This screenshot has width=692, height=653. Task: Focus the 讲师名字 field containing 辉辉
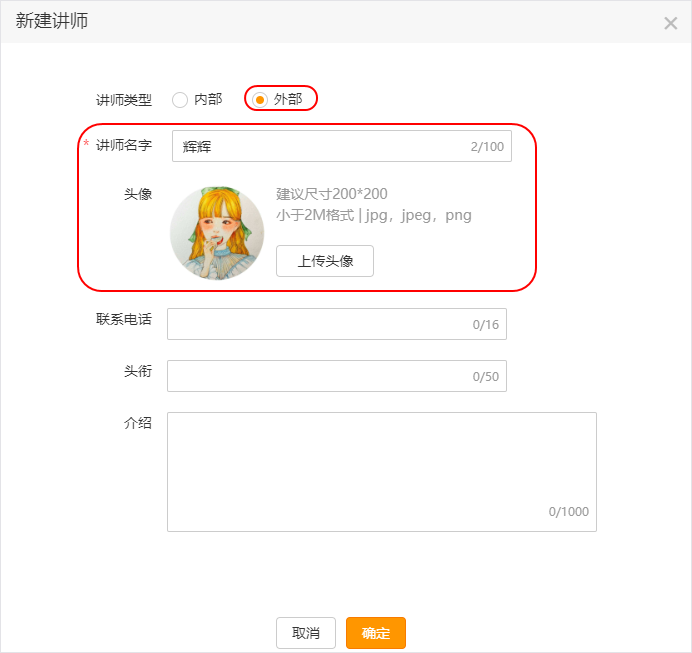342,146
